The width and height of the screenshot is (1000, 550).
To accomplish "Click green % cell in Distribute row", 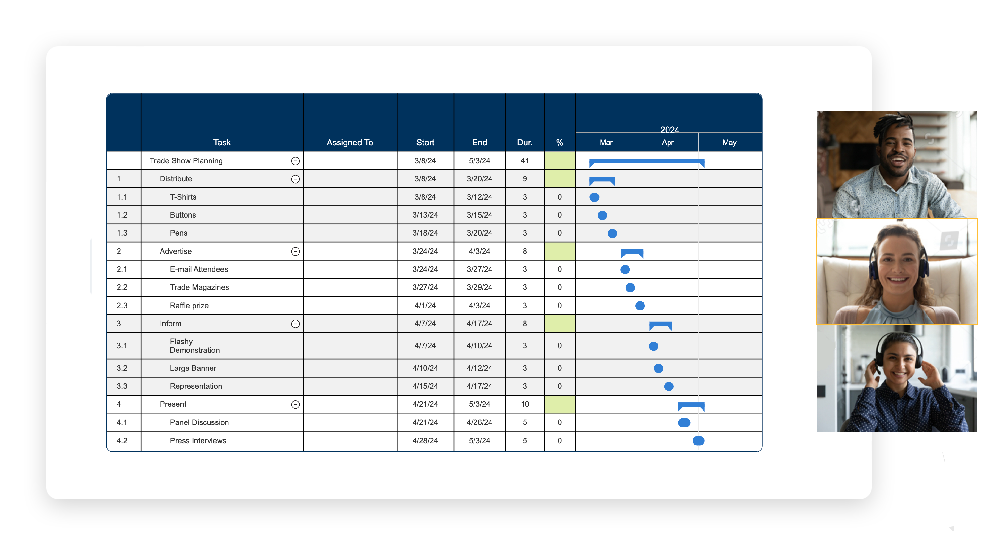I will (560, 179).
